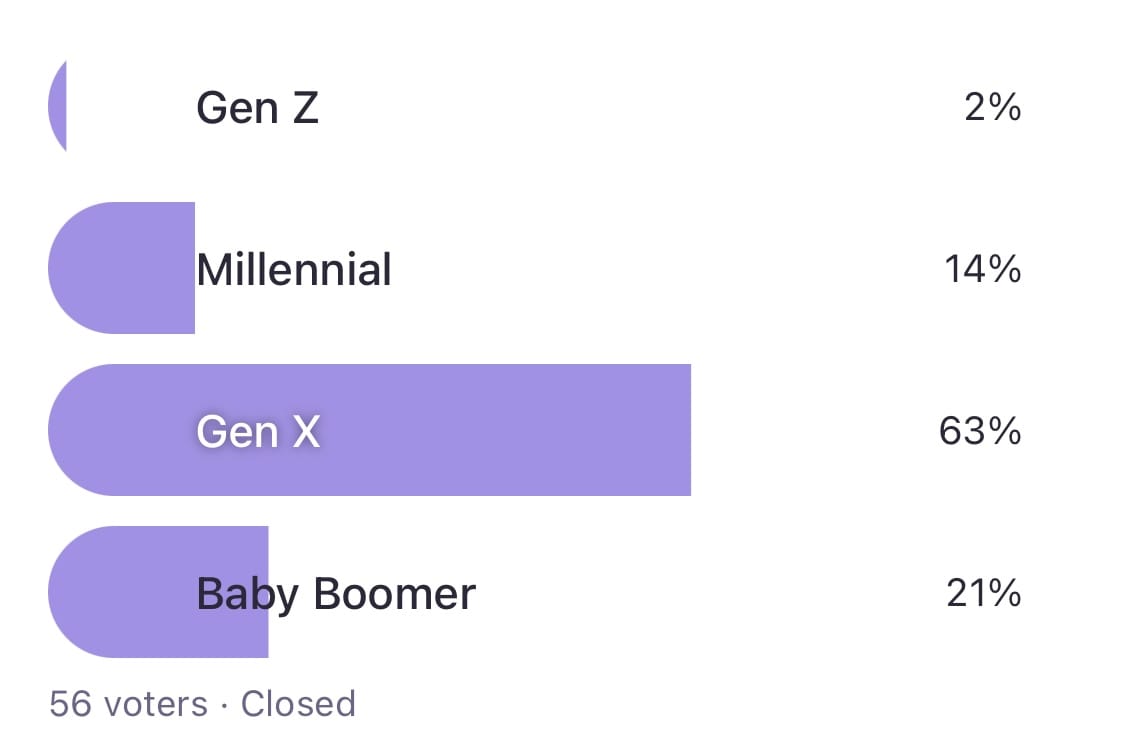Viewport: 1125px width, 756px height.
Task: Click the 14% Millennial result
Action: tap(982, 269)
